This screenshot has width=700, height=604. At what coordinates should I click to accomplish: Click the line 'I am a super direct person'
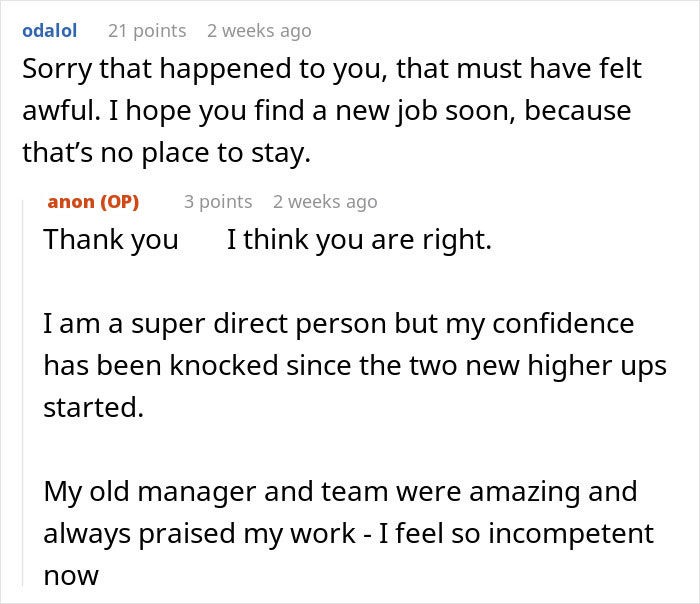[338, 326]
